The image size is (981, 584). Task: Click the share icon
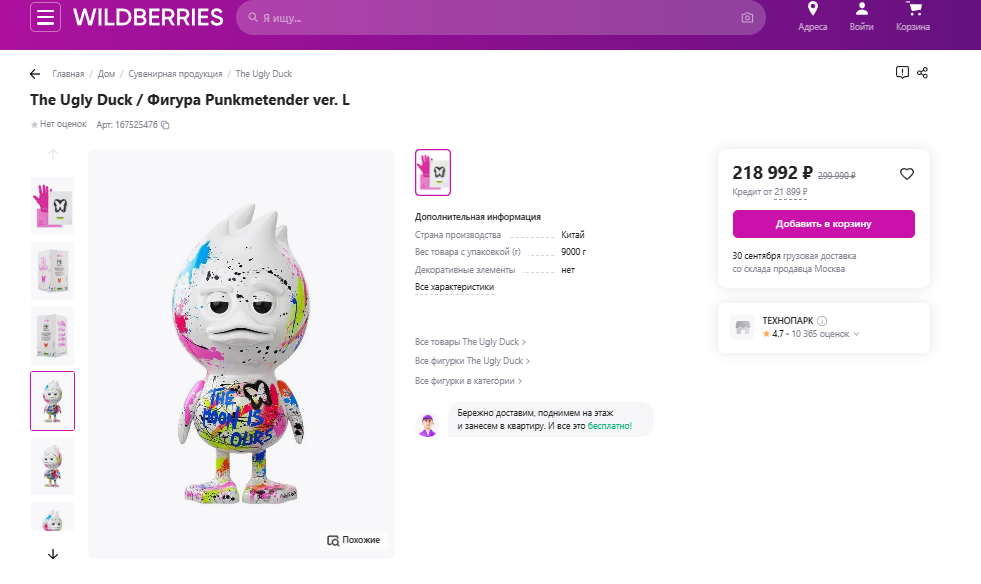pyautogui.click(x=923, y=73)
